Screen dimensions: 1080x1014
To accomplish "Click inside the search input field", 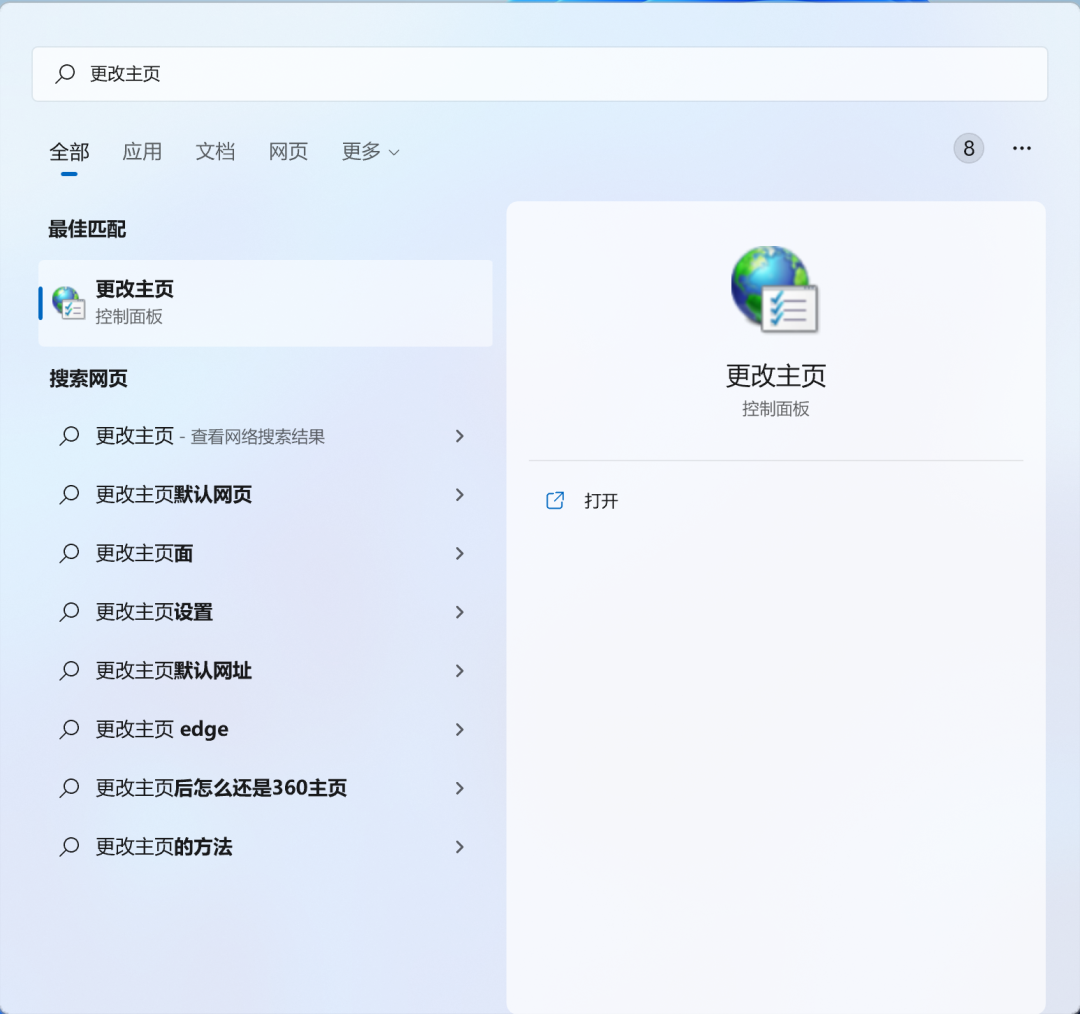I will (400, 74).
